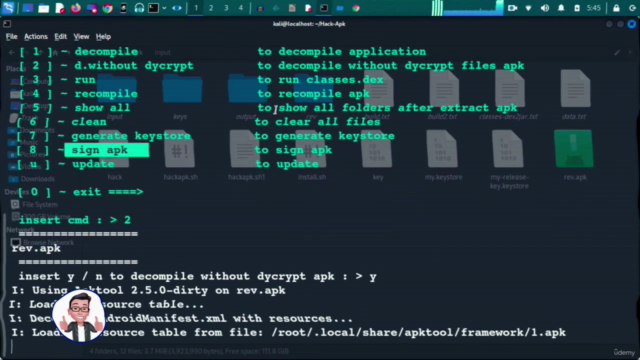
Task: Click the show desktop panel icon
Action: (x=28, y=8)
